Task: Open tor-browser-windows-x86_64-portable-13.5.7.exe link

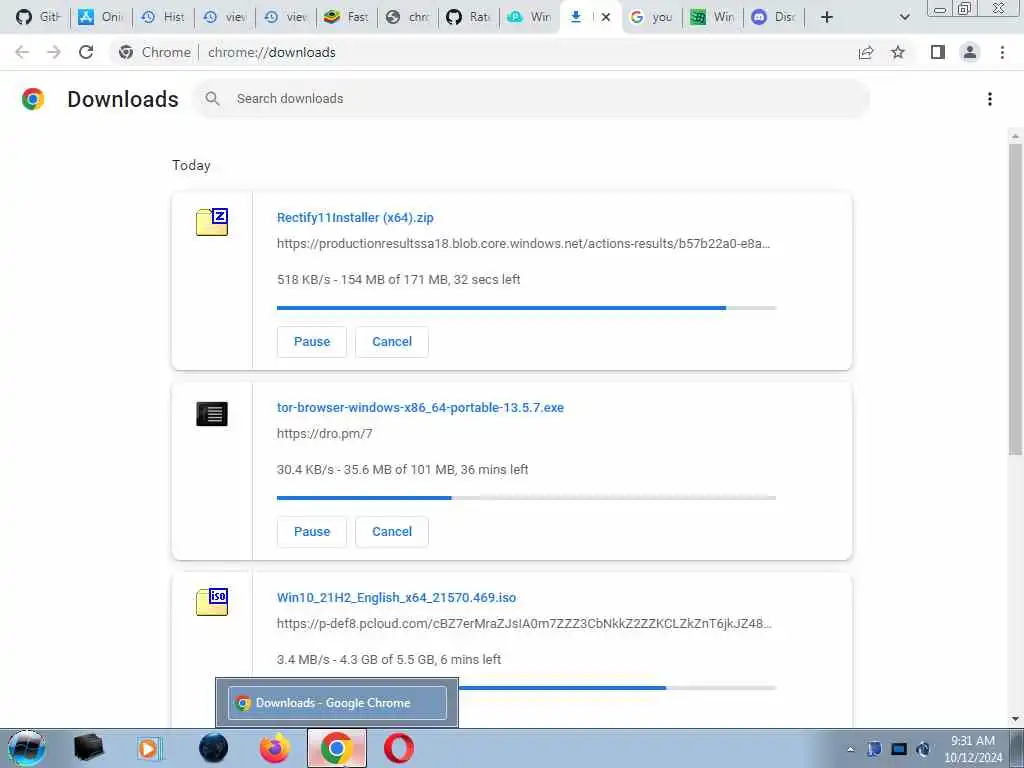Action: coord(420,408)
